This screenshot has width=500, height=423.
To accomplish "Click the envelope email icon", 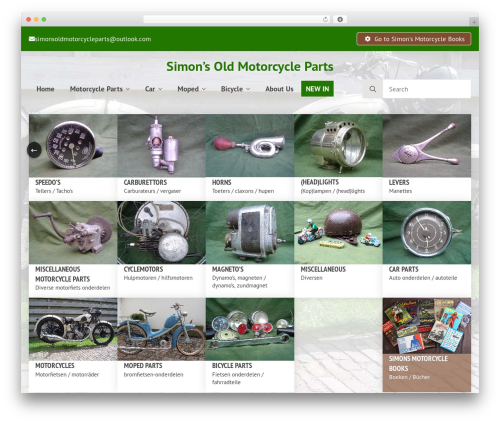I will tap(32, 39).
